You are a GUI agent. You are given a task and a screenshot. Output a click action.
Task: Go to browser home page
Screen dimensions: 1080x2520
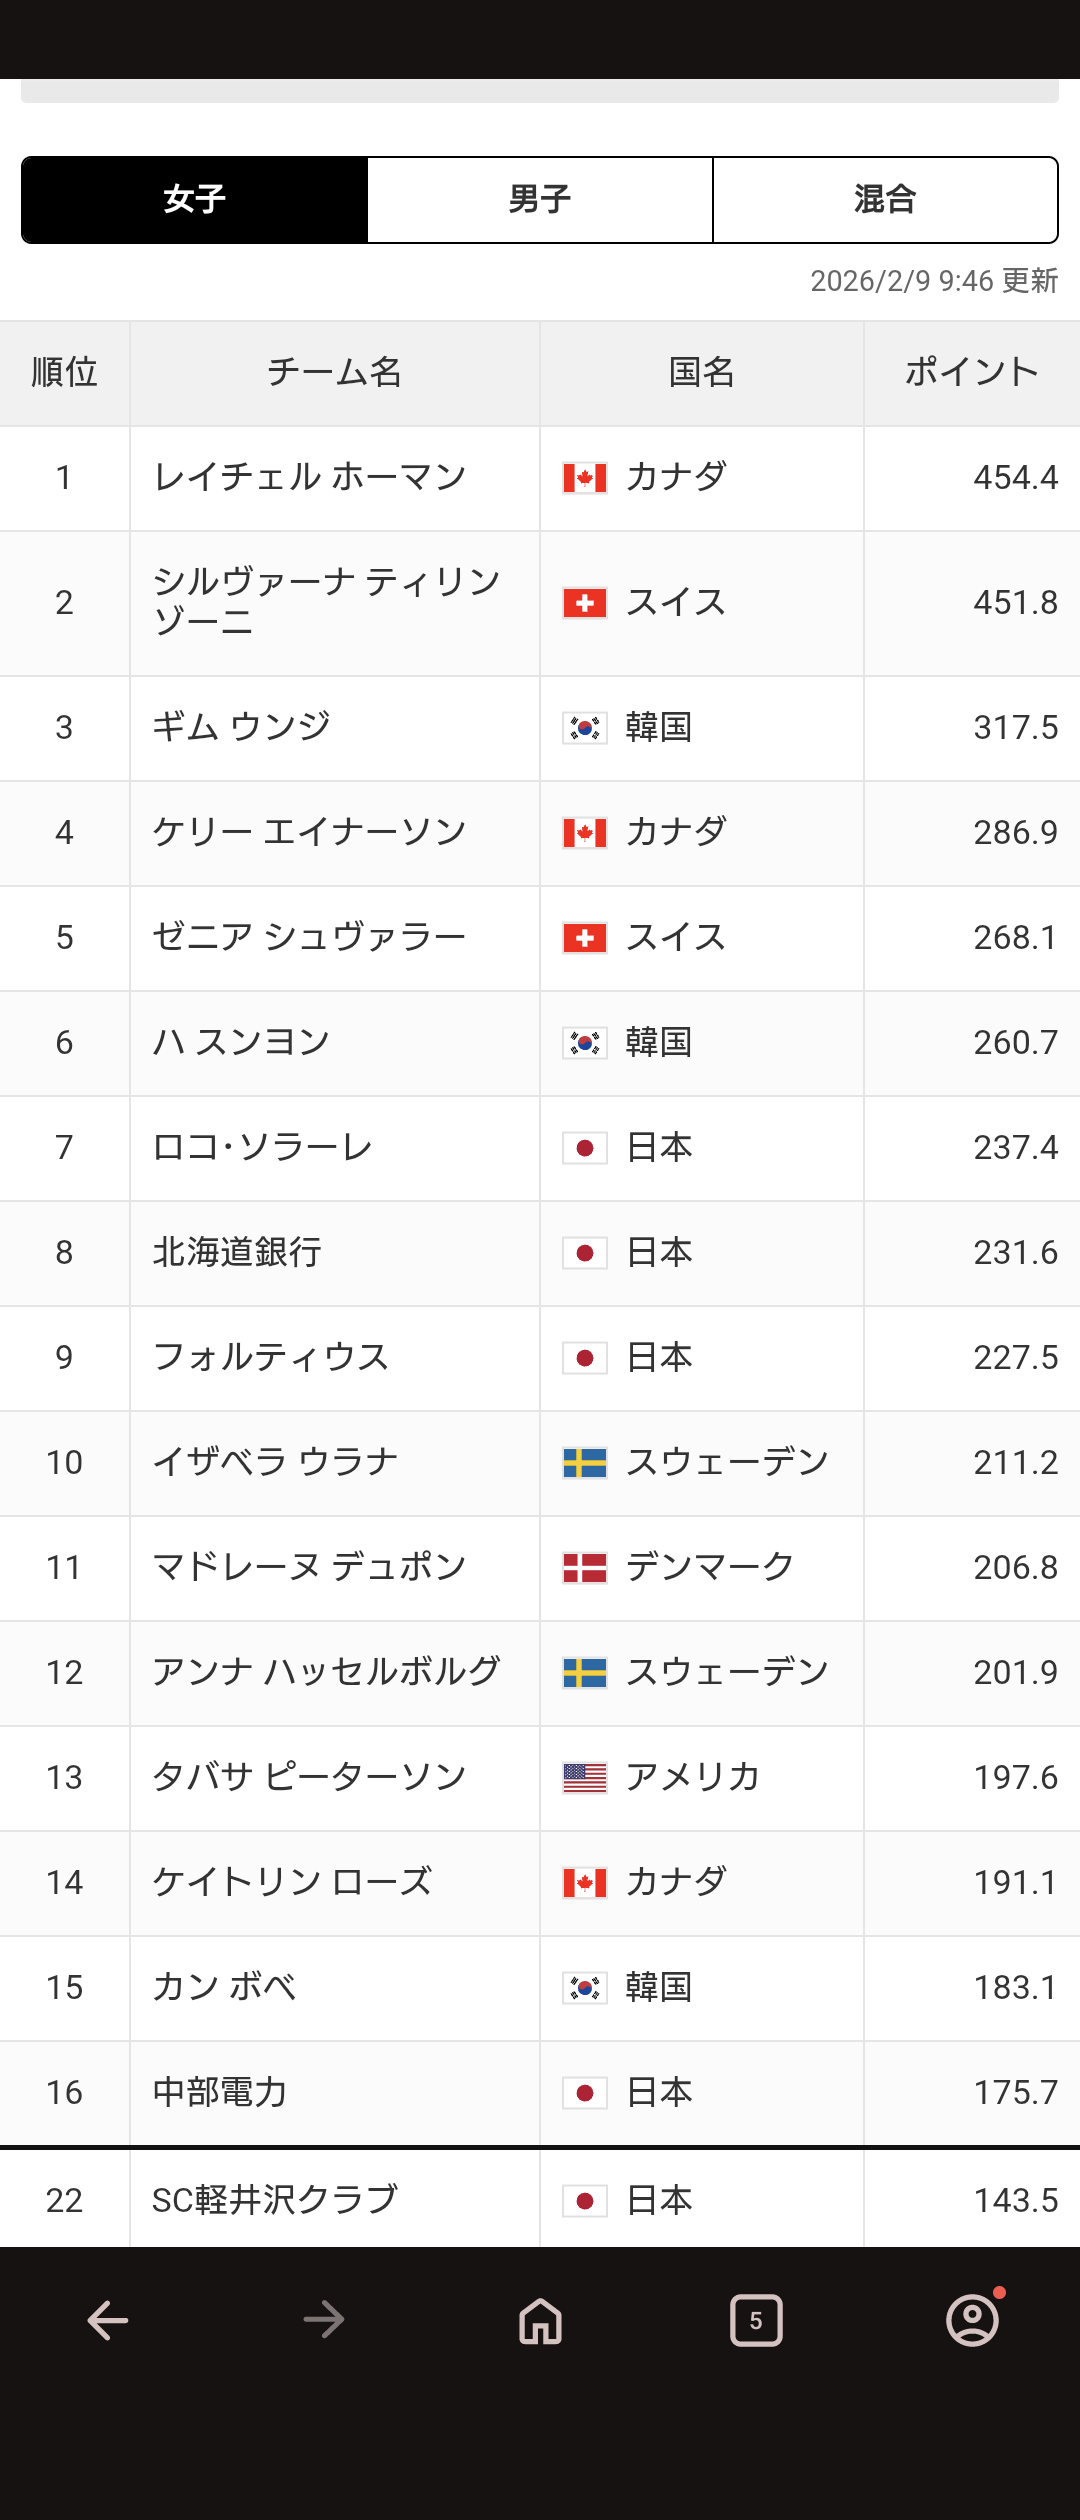click(540, 2320)
